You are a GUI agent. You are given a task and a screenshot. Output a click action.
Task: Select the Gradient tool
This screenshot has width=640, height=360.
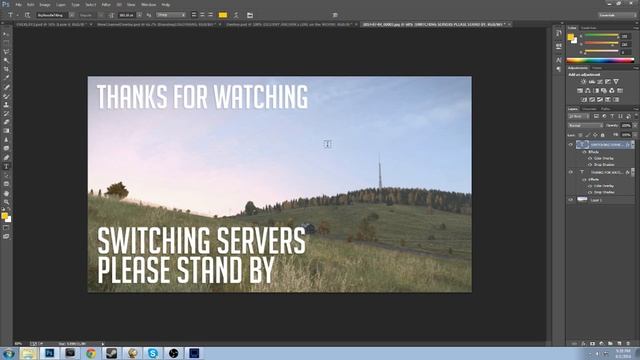pyautogui.click(x=6, y=131)
